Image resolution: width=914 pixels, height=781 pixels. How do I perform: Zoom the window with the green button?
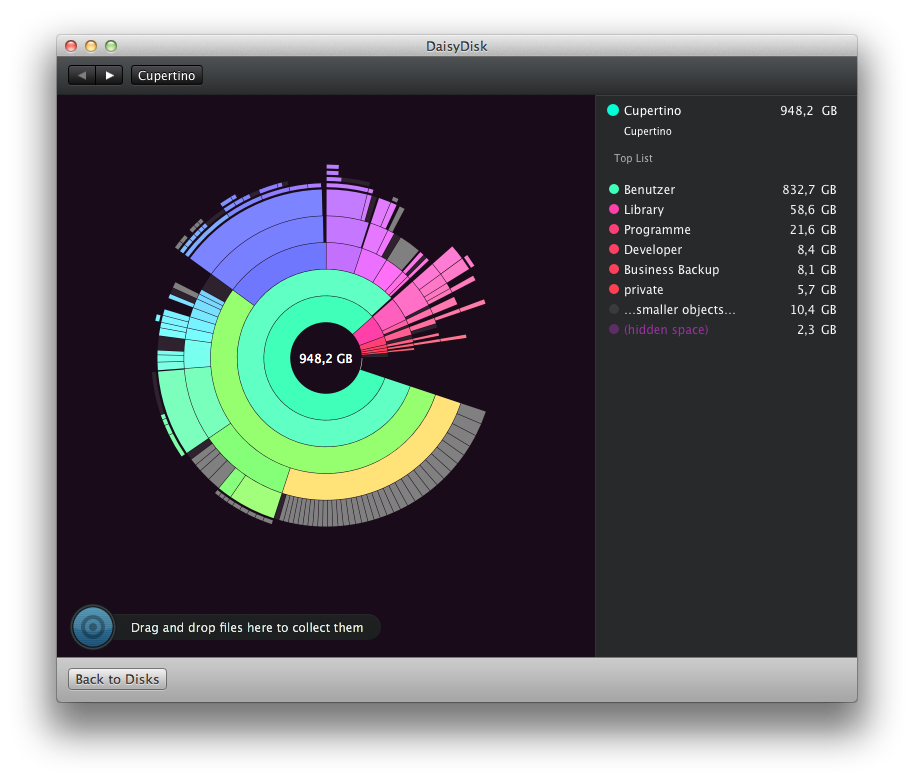(111, 46)
